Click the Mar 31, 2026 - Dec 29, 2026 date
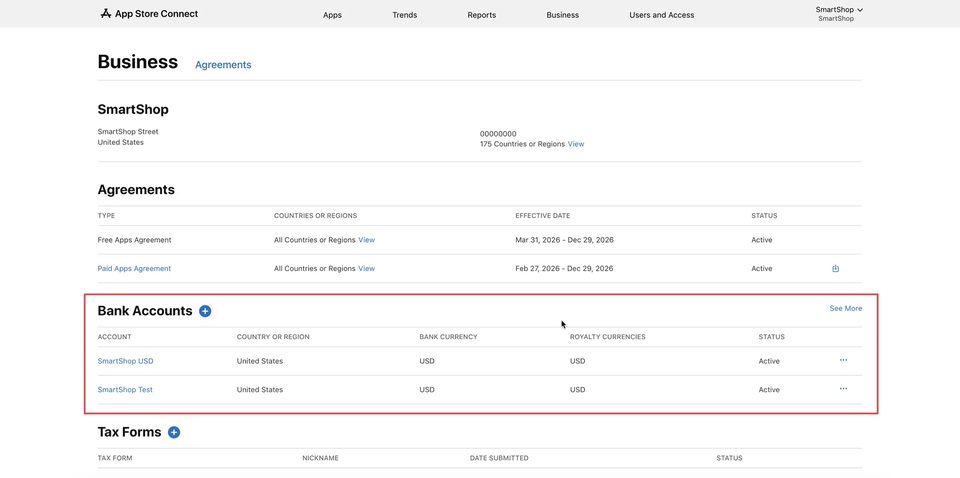Screen dimensions: 960x478 click(564, 240)
